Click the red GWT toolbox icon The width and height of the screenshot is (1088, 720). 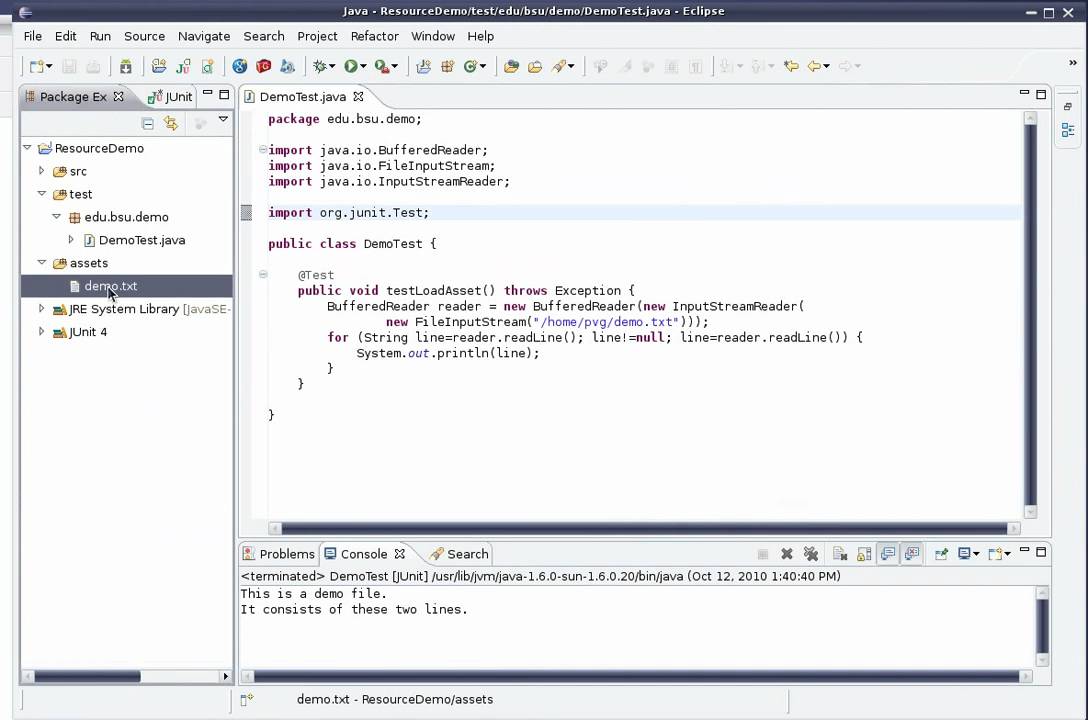(264, 66)
